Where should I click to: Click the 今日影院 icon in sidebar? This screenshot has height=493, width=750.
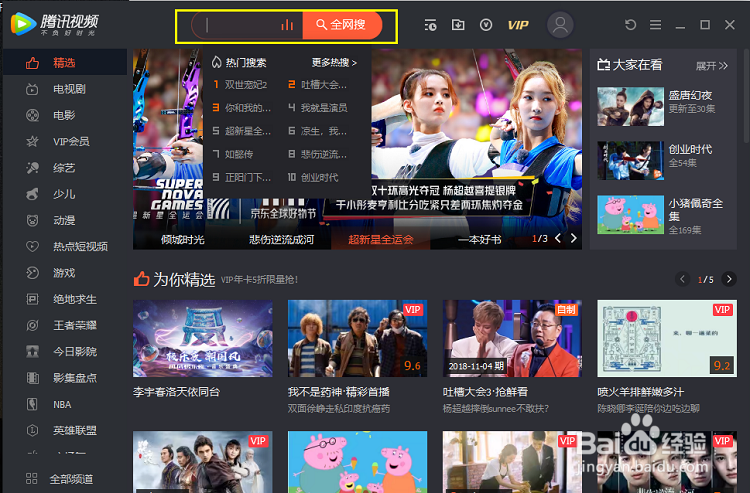33,352
